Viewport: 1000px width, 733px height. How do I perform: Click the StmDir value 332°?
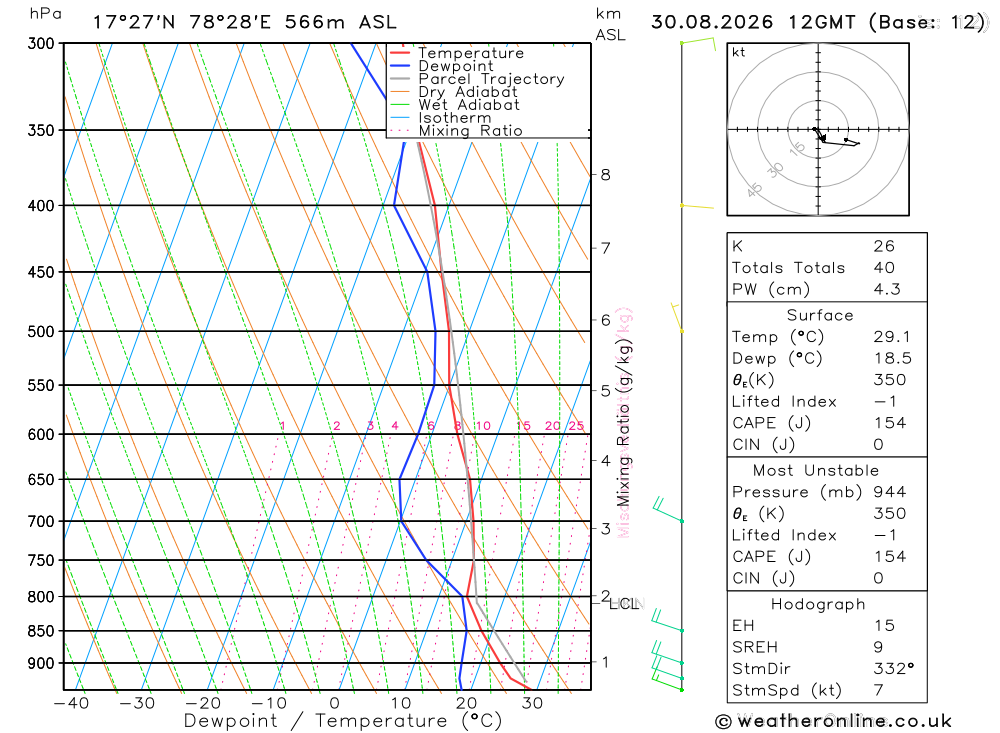click(894, 669)
